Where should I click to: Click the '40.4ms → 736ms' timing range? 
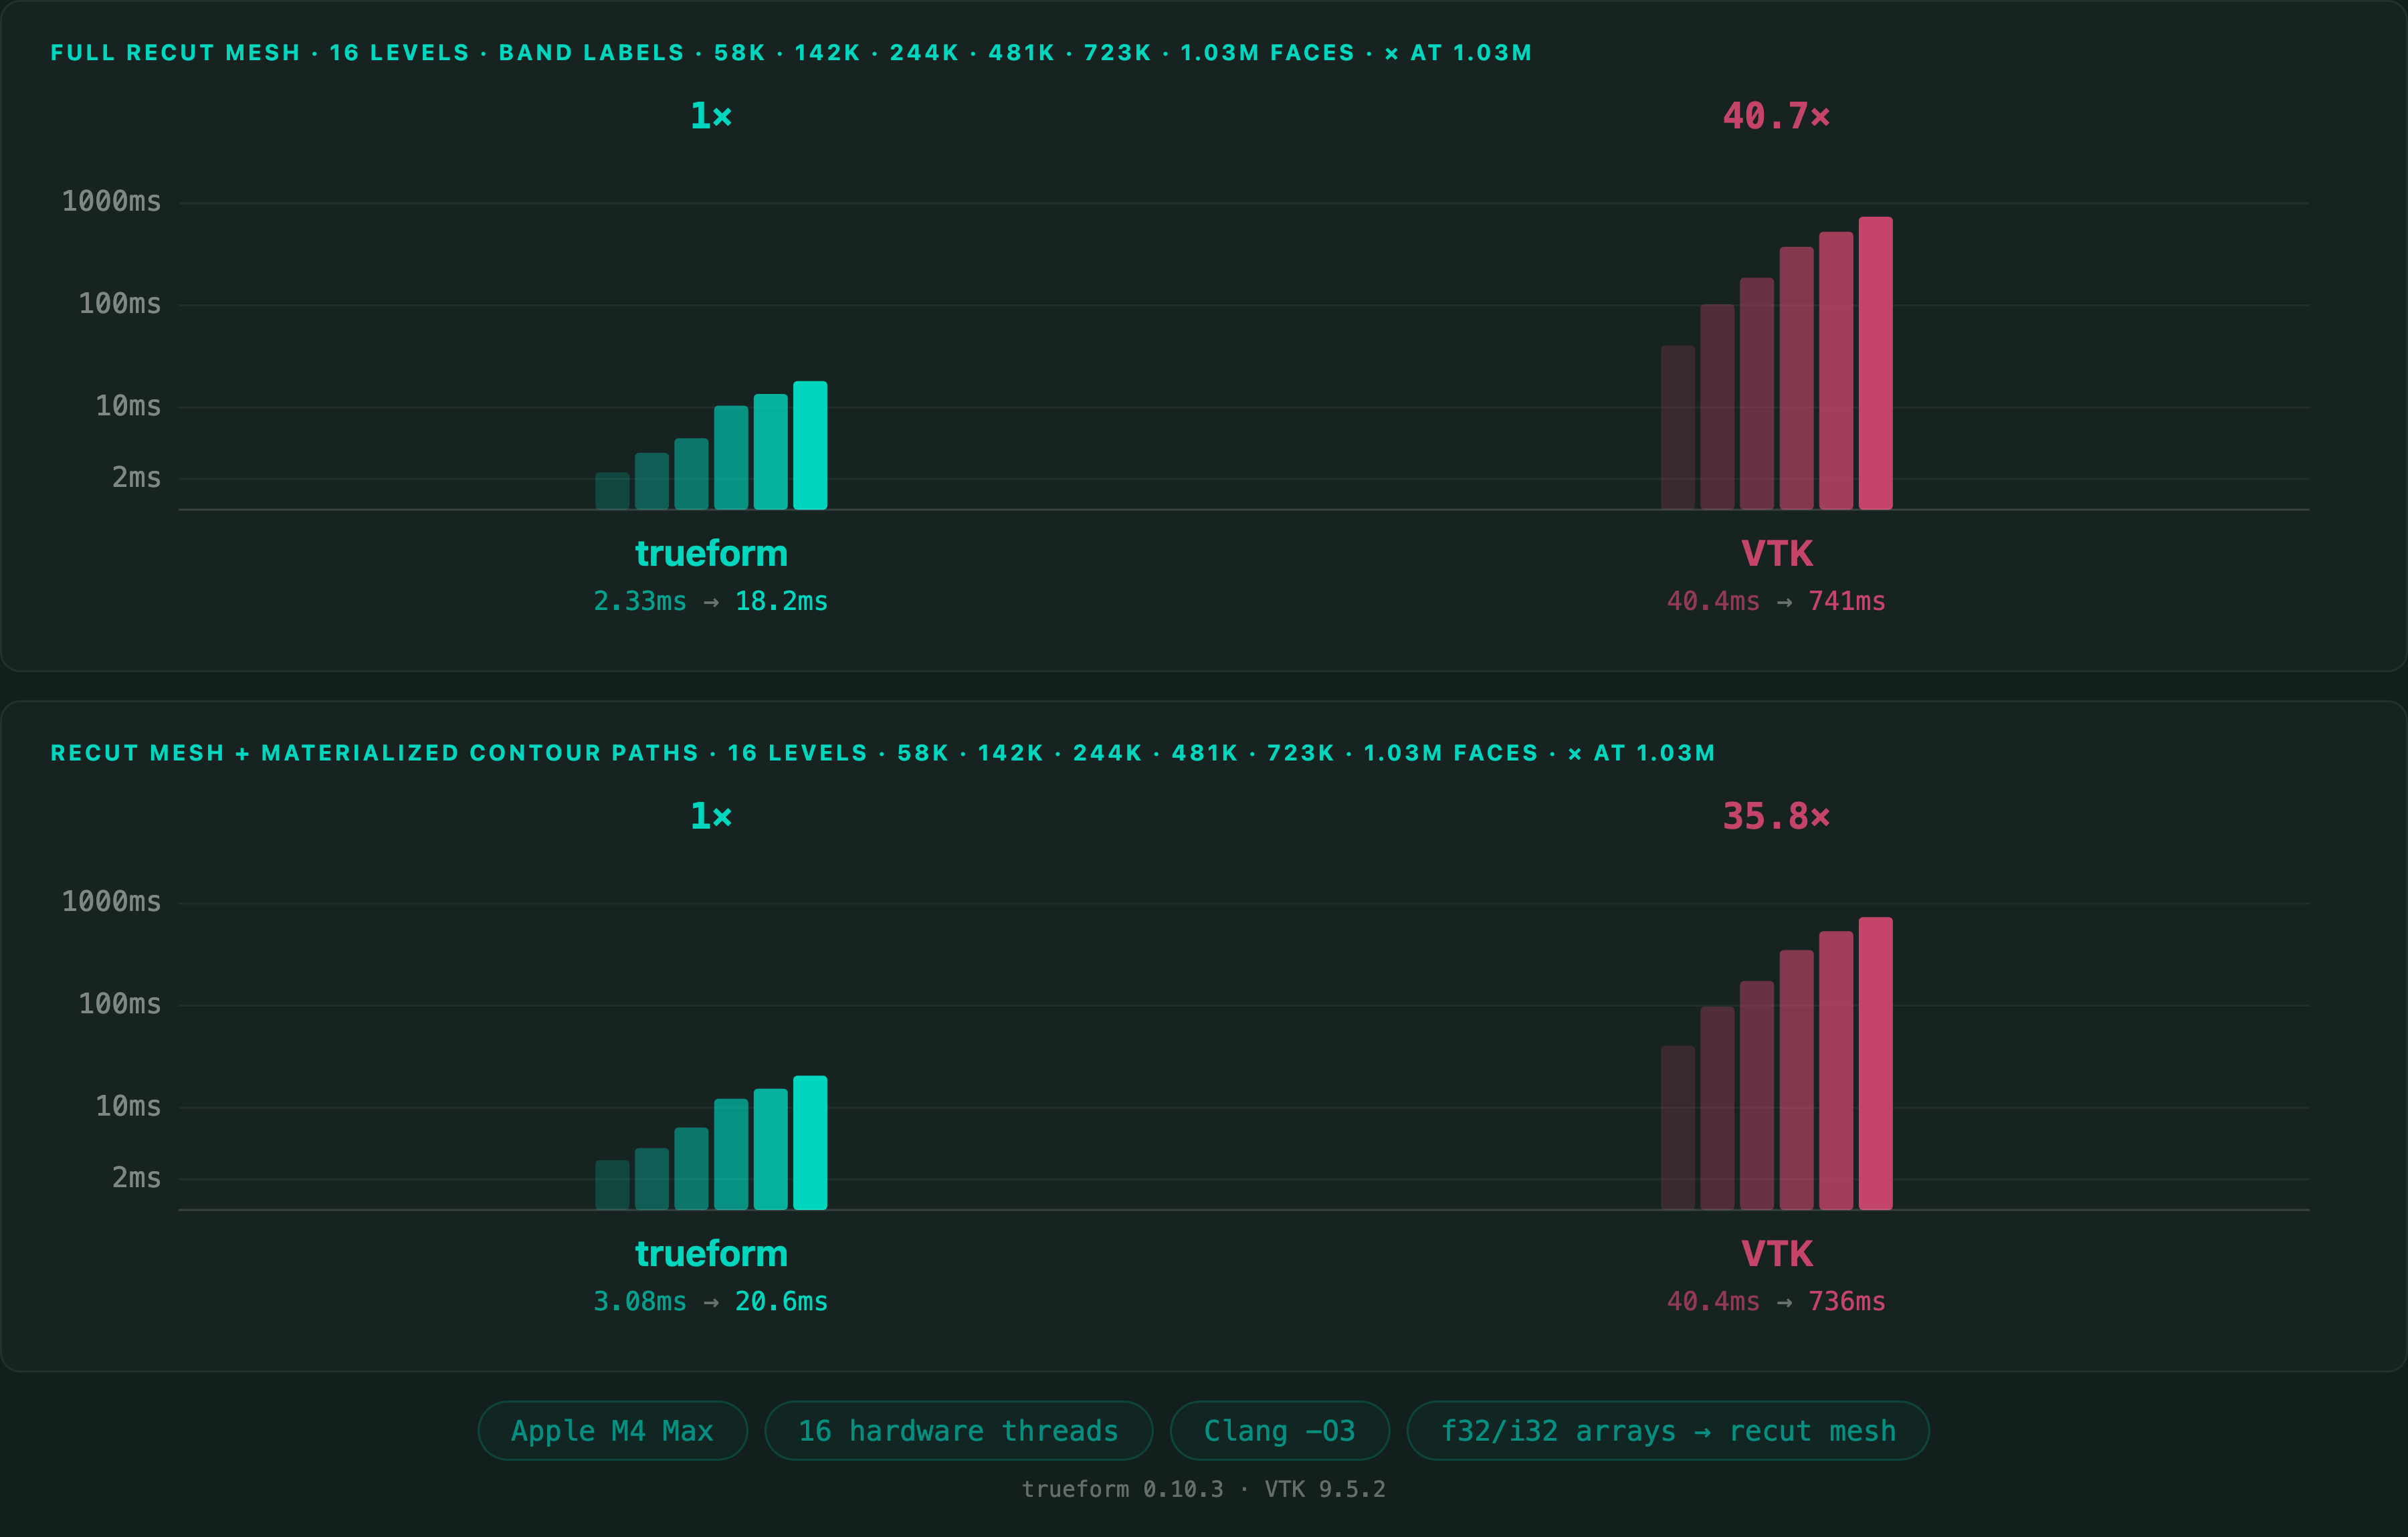click(x=1776, y=1301)
